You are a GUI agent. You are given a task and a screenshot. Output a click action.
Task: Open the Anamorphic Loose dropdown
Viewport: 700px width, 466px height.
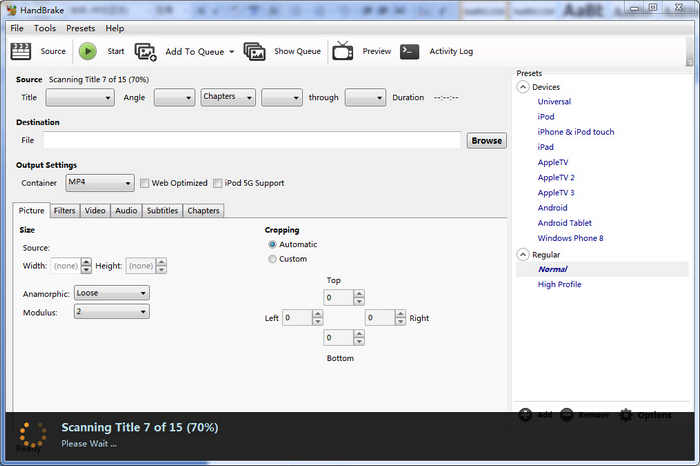click(x=112, y=293)
